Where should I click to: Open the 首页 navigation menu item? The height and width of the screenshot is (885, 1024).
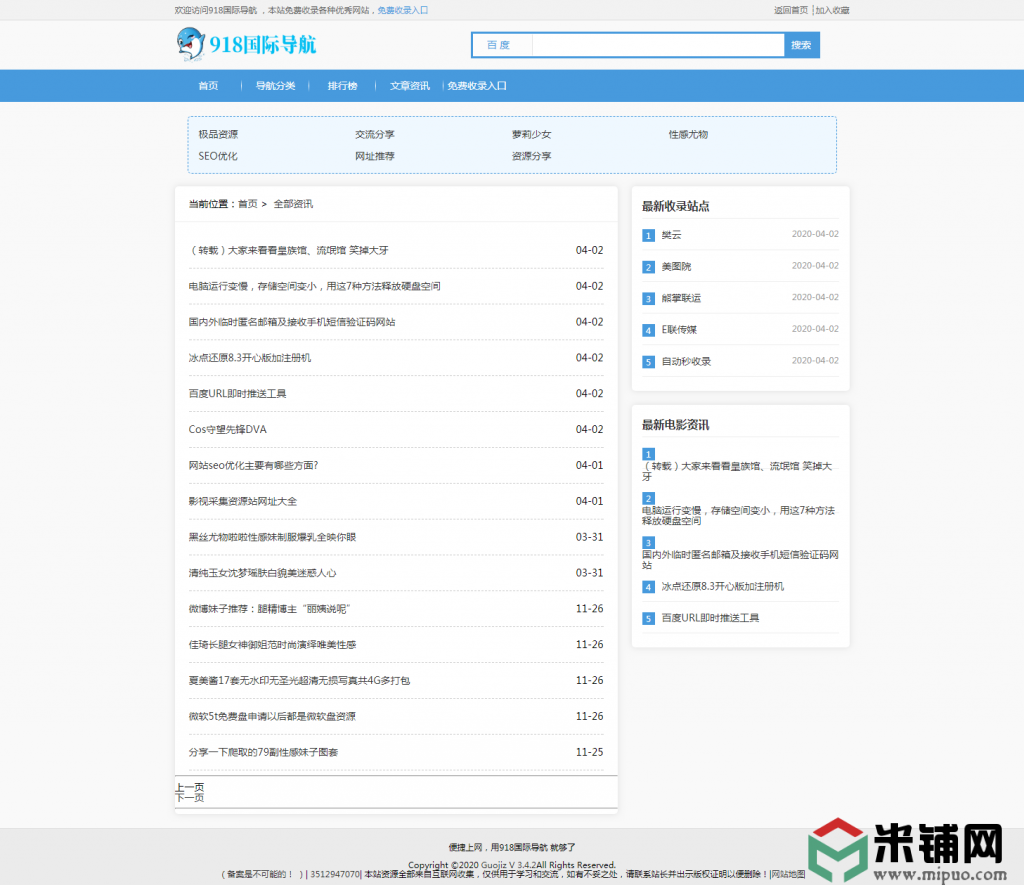pos(208,86)
